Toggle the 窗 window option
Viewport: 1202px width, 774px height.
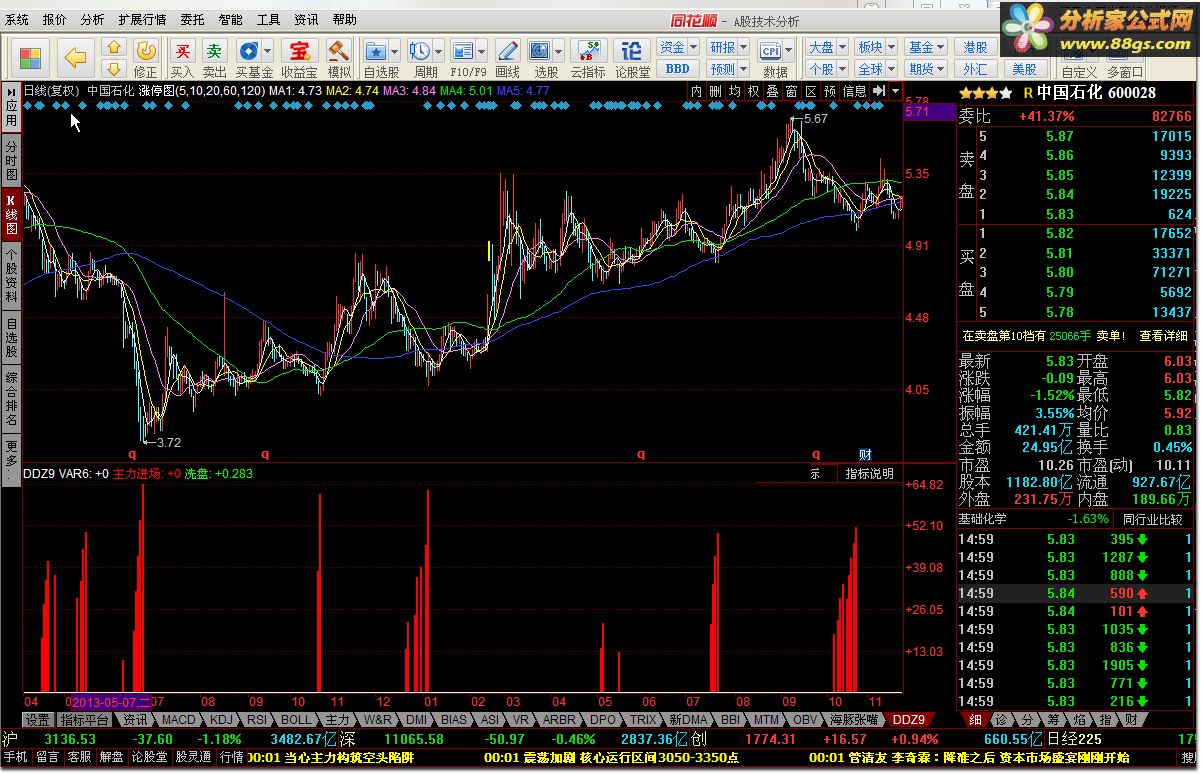click(791, 91)
